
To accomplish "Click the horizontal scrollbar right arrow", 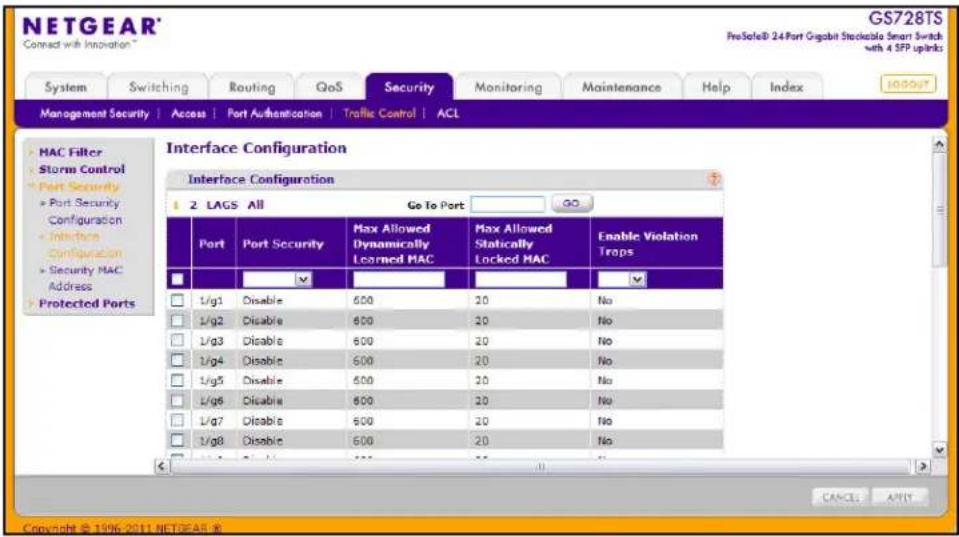I will tap(922, 466).
